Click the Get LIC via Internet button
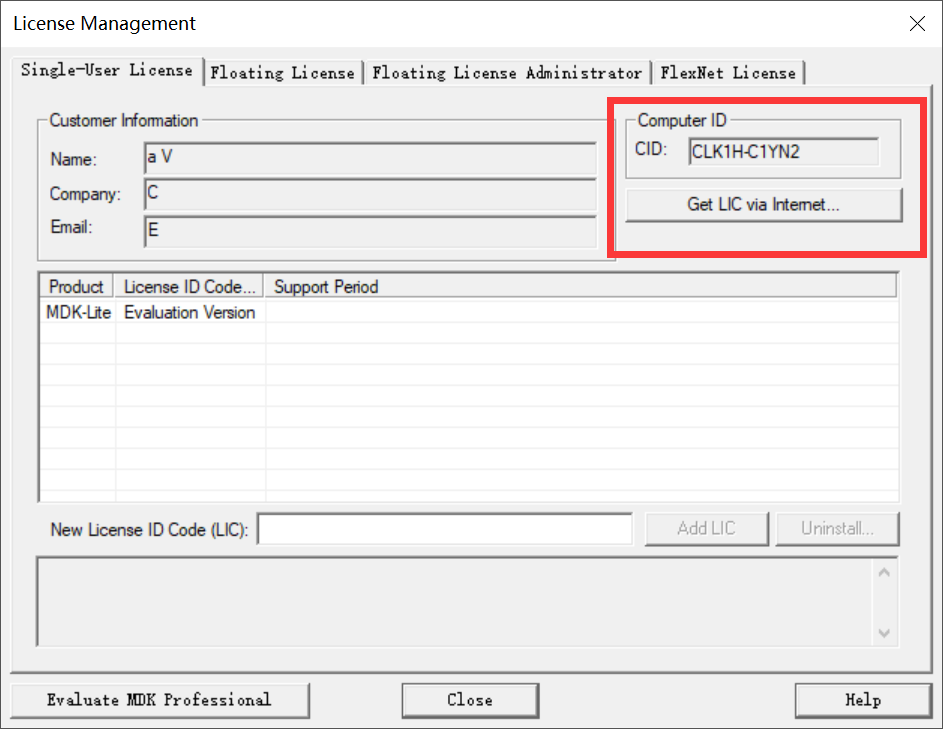943x729 pixels. pos(764,205)
